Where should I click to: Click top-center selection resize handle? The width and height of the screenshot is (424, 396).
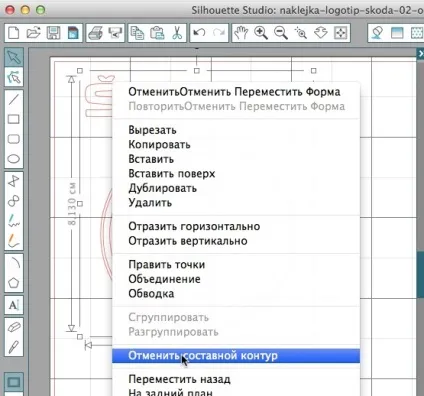pos(197,71)
